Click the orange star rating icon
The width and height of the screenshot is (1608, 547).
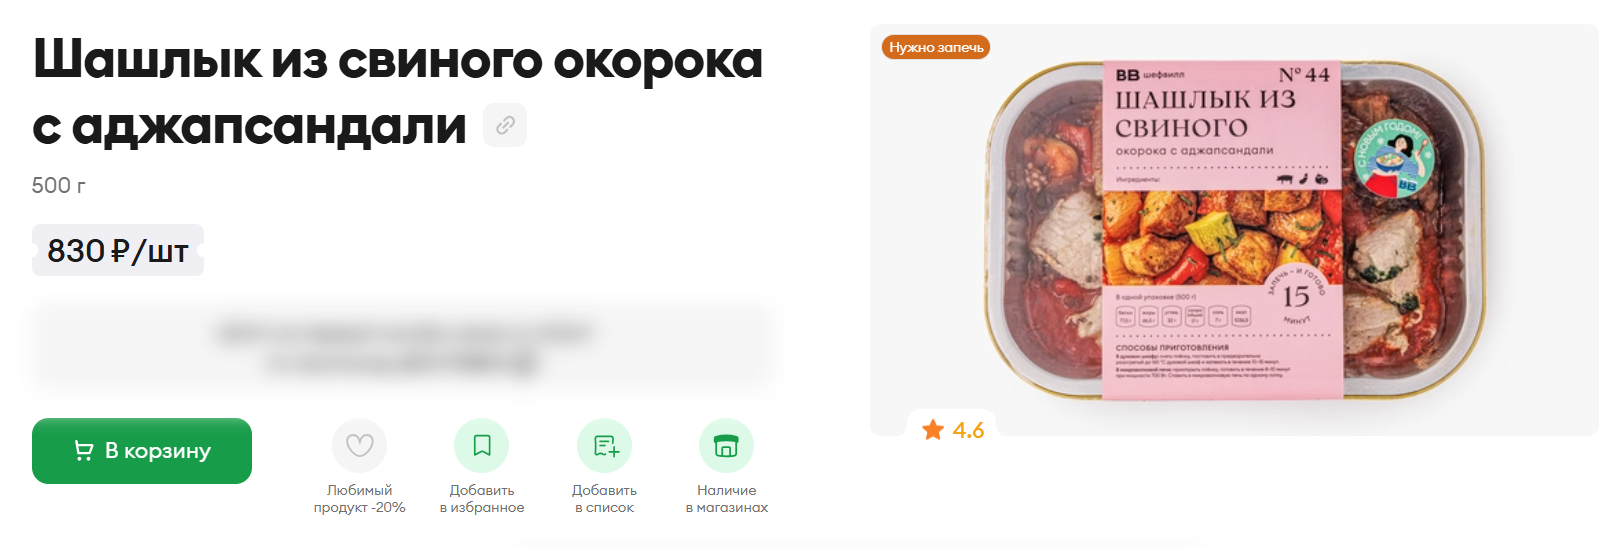coord(933,430)
